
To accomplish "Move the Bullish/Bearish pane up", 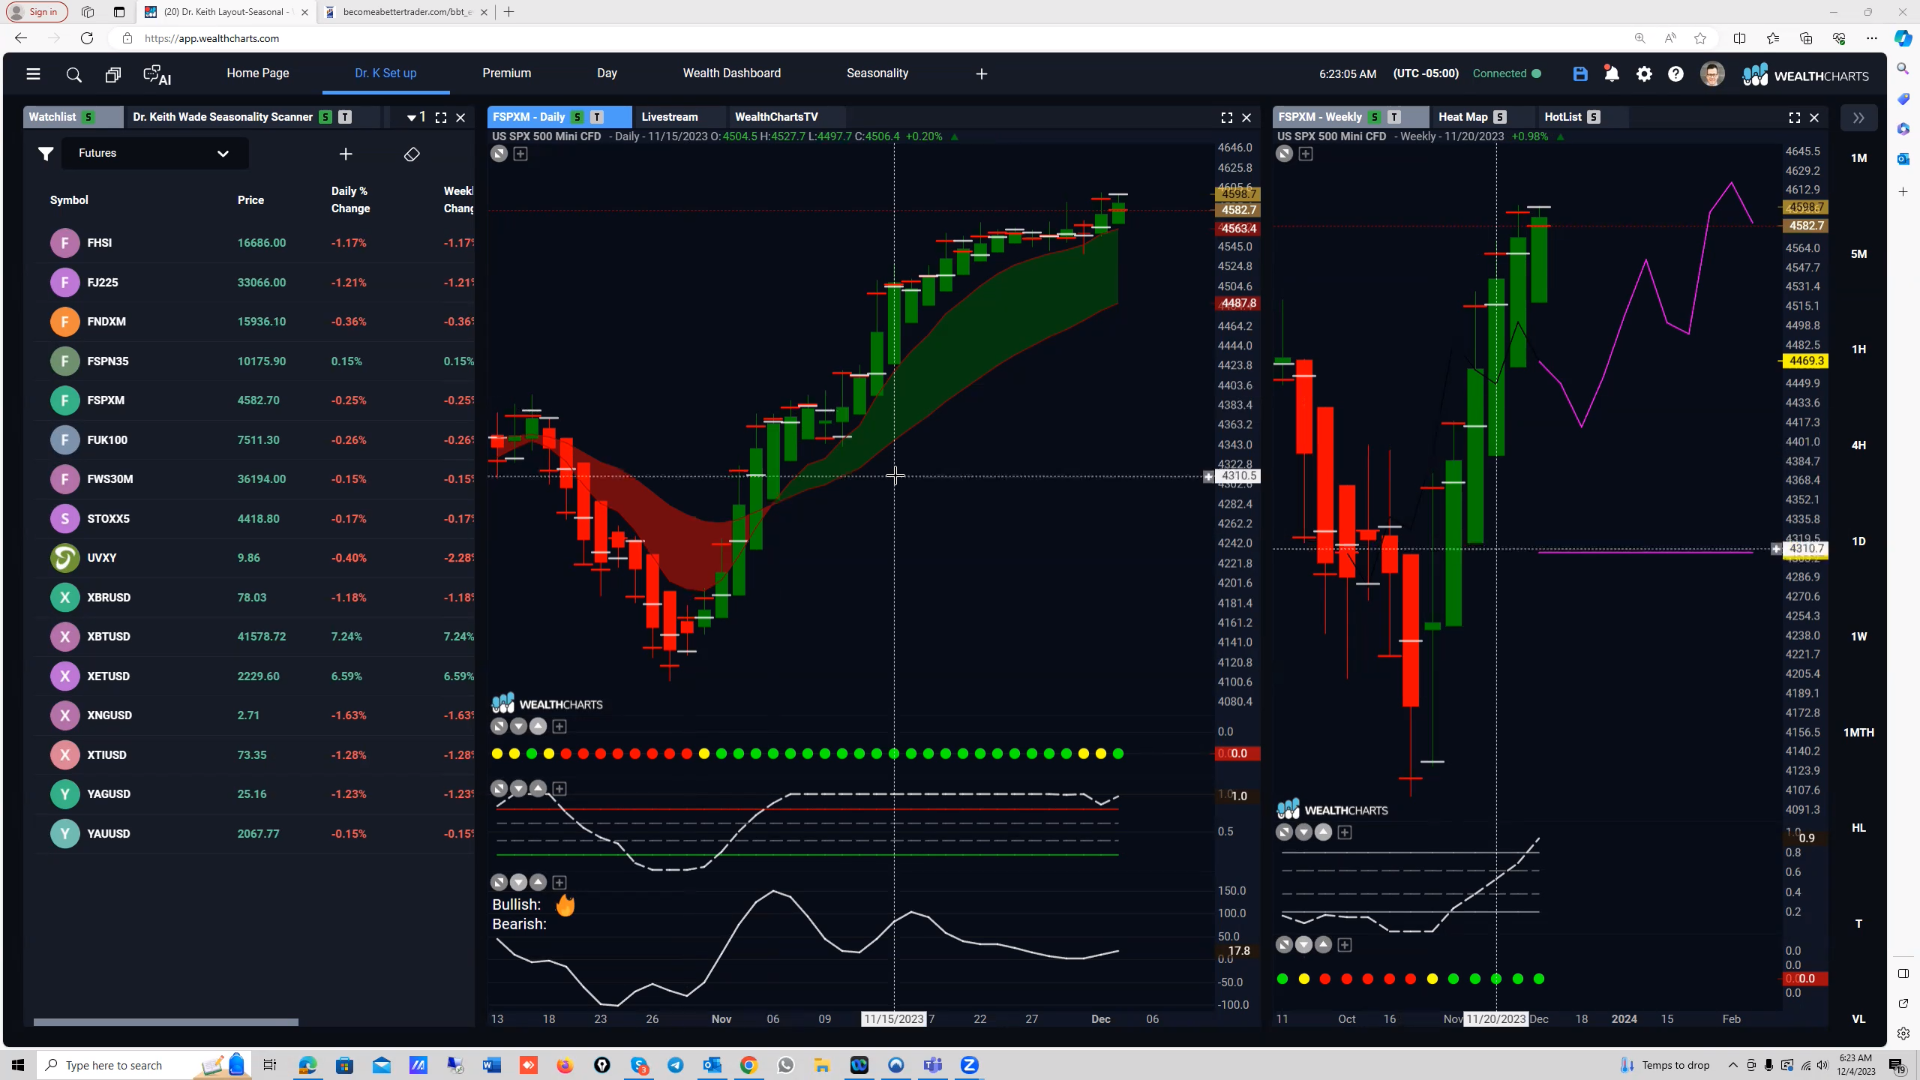I will click(x=539, y=883).
